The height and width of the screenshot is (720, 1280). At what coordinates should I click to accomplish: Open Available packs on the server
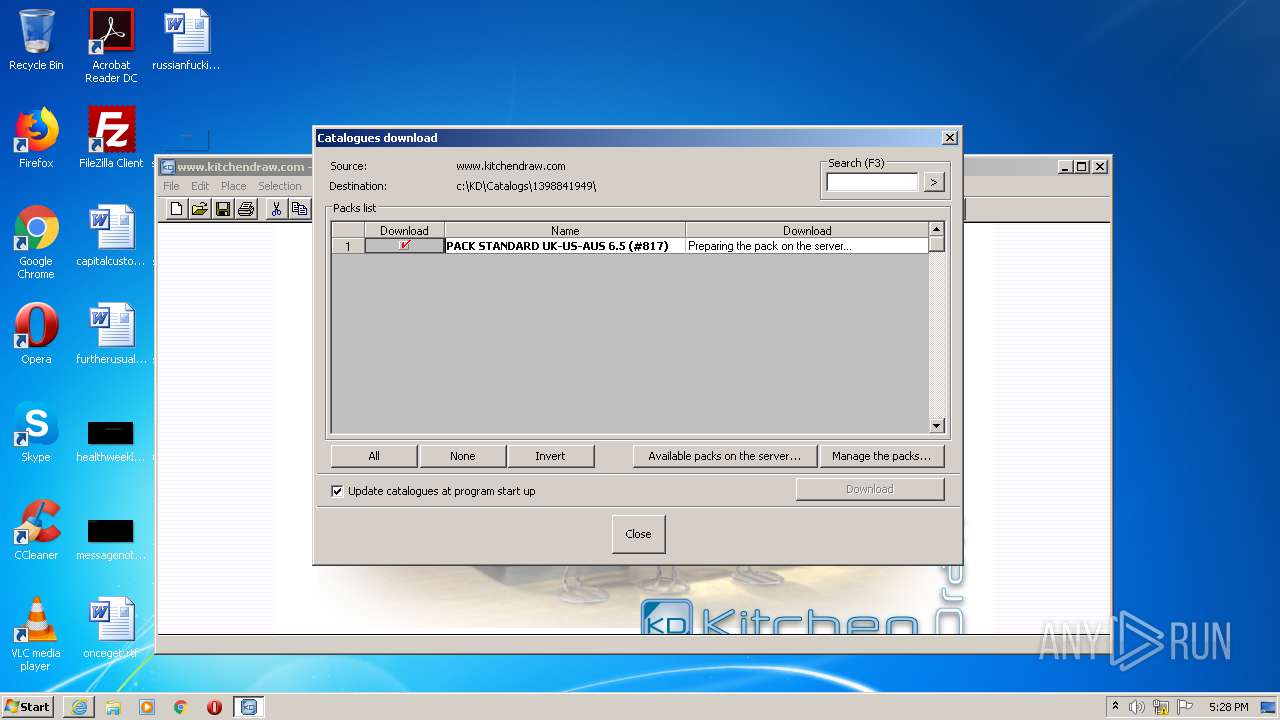tap(724, 456)
